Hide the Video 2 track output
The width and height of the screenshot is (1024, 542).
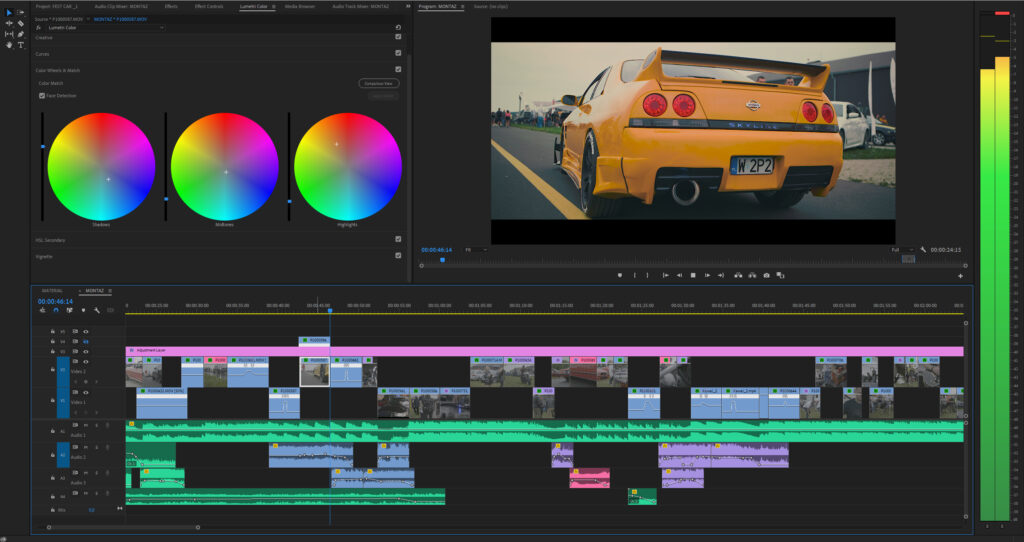pyautogui.click(x=86, y=361)
